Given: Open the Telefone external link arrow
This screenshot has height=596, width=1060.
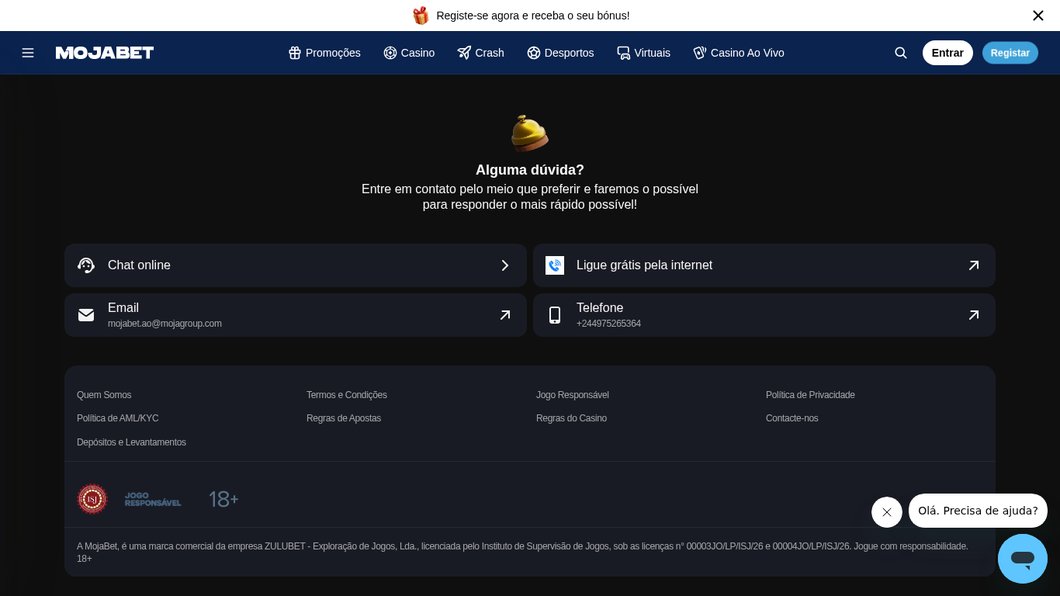Looking at the screenshot, I should pos(973,315).
